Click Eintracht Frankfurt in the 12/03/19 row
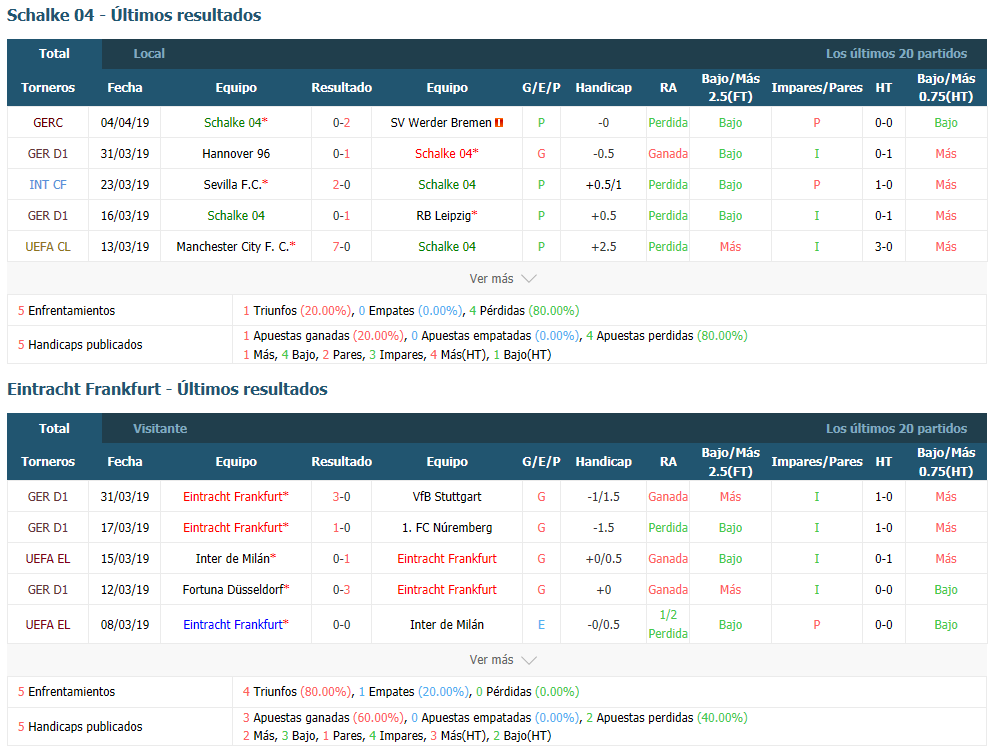The image size is (995, 753). point(447,590)
